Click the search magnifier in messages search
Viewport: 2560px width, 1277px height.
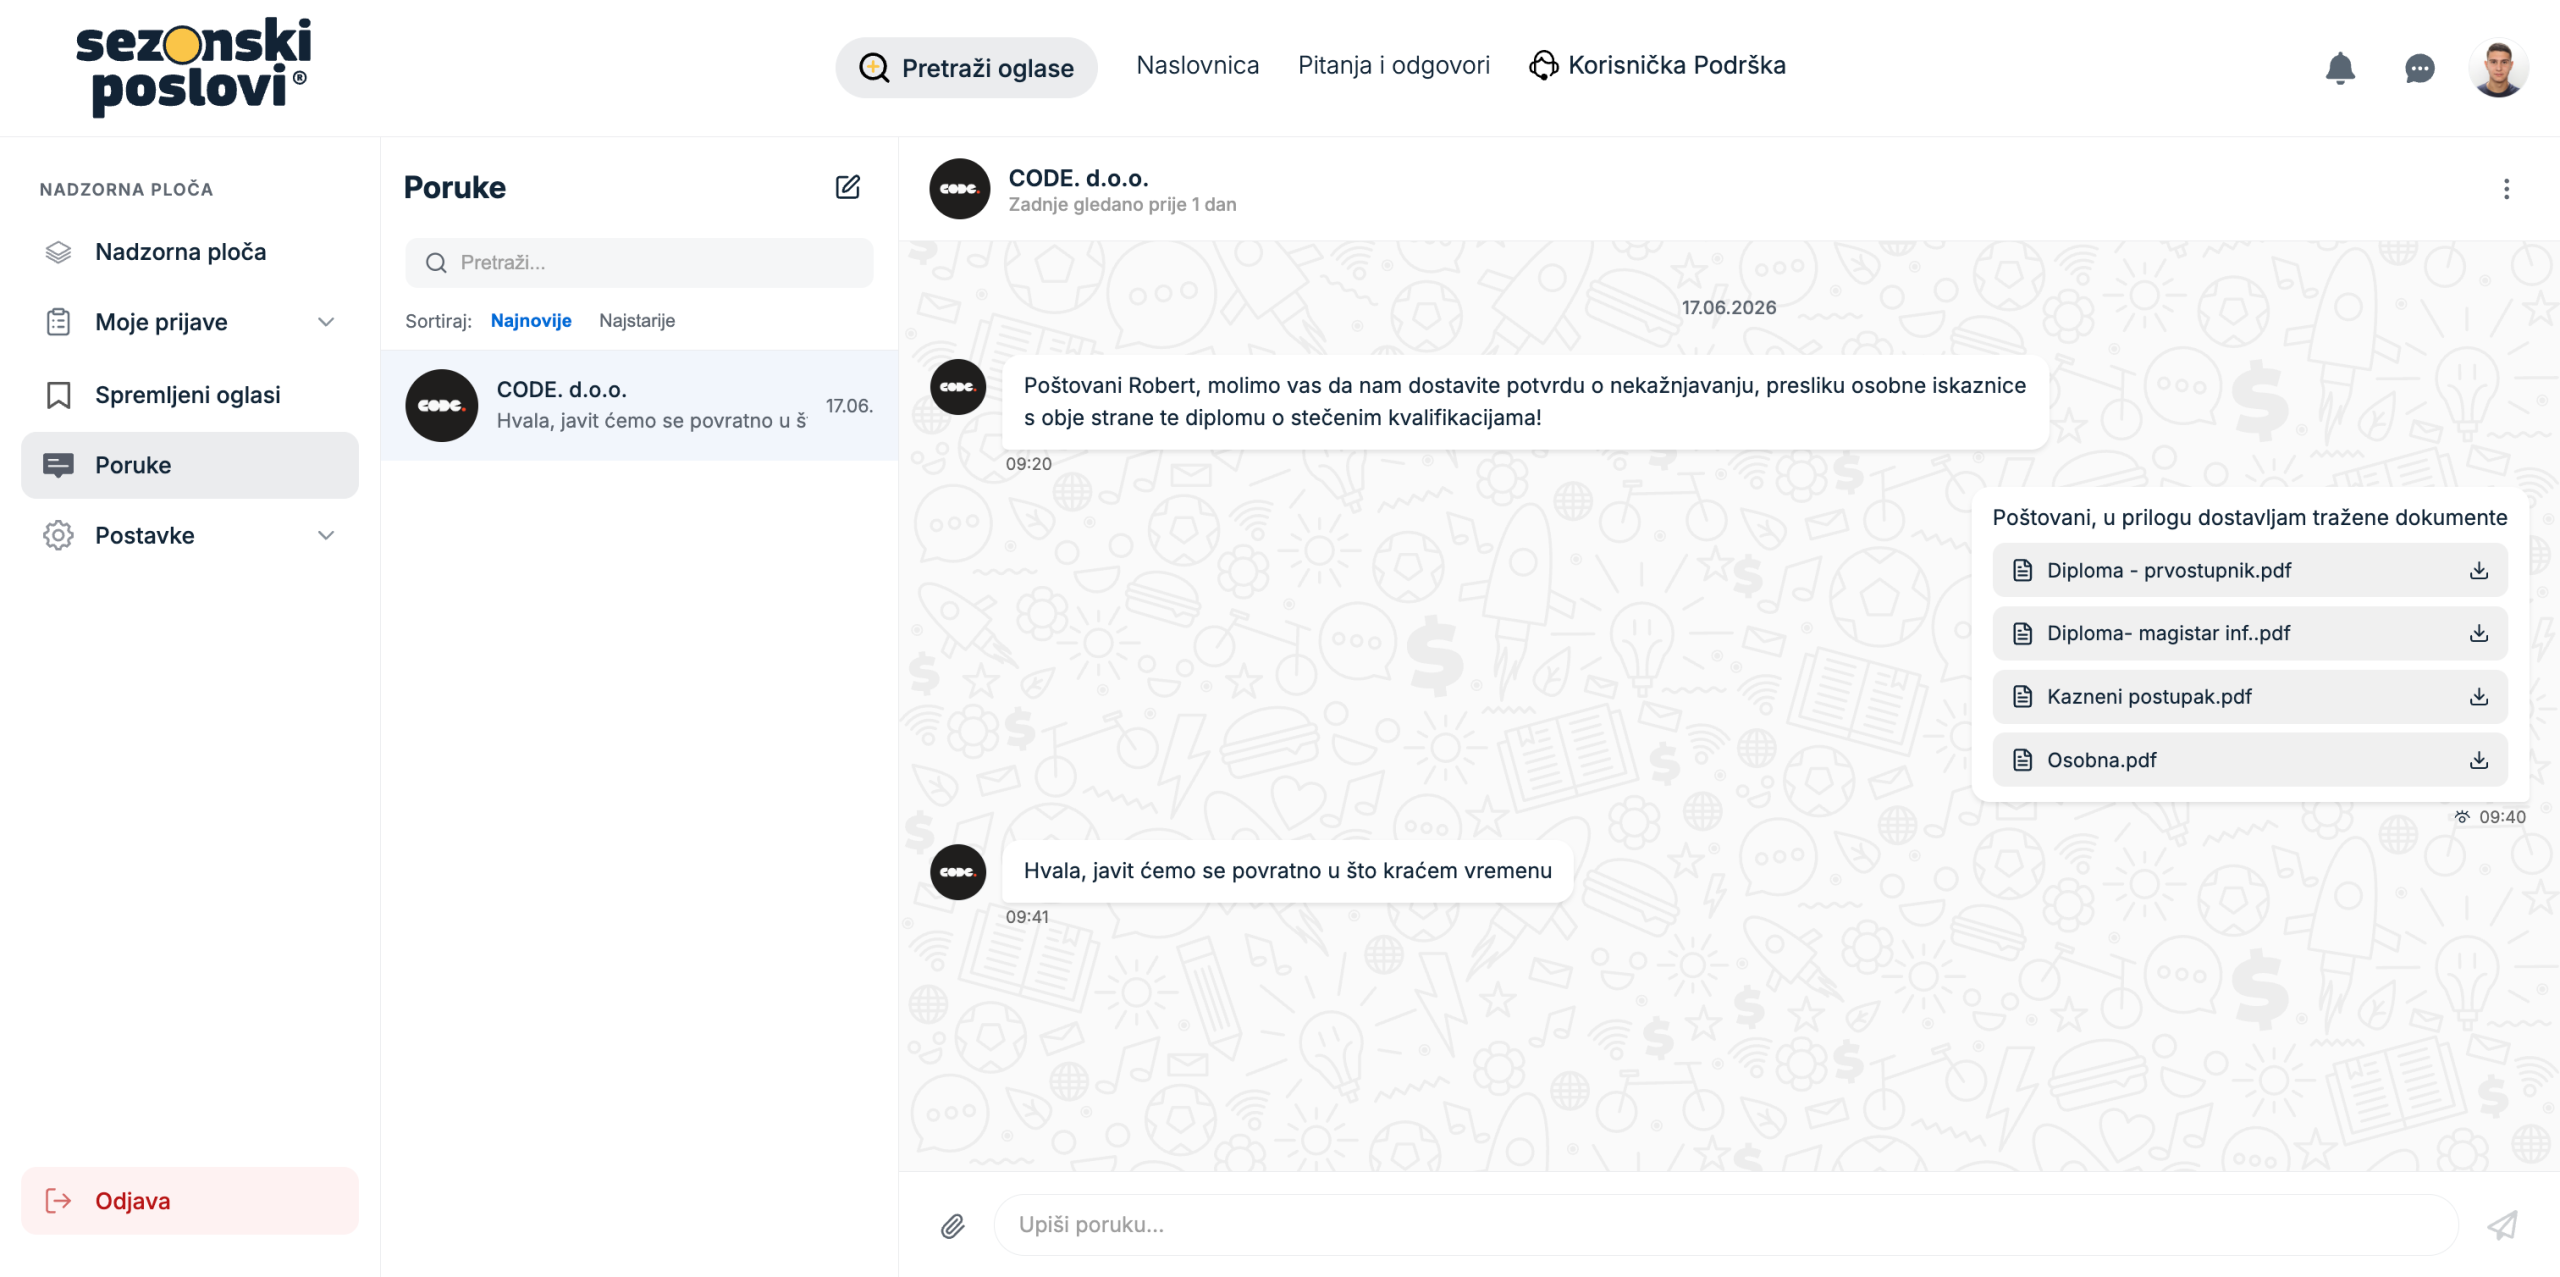pyautogui.click(x=436, y=263)
